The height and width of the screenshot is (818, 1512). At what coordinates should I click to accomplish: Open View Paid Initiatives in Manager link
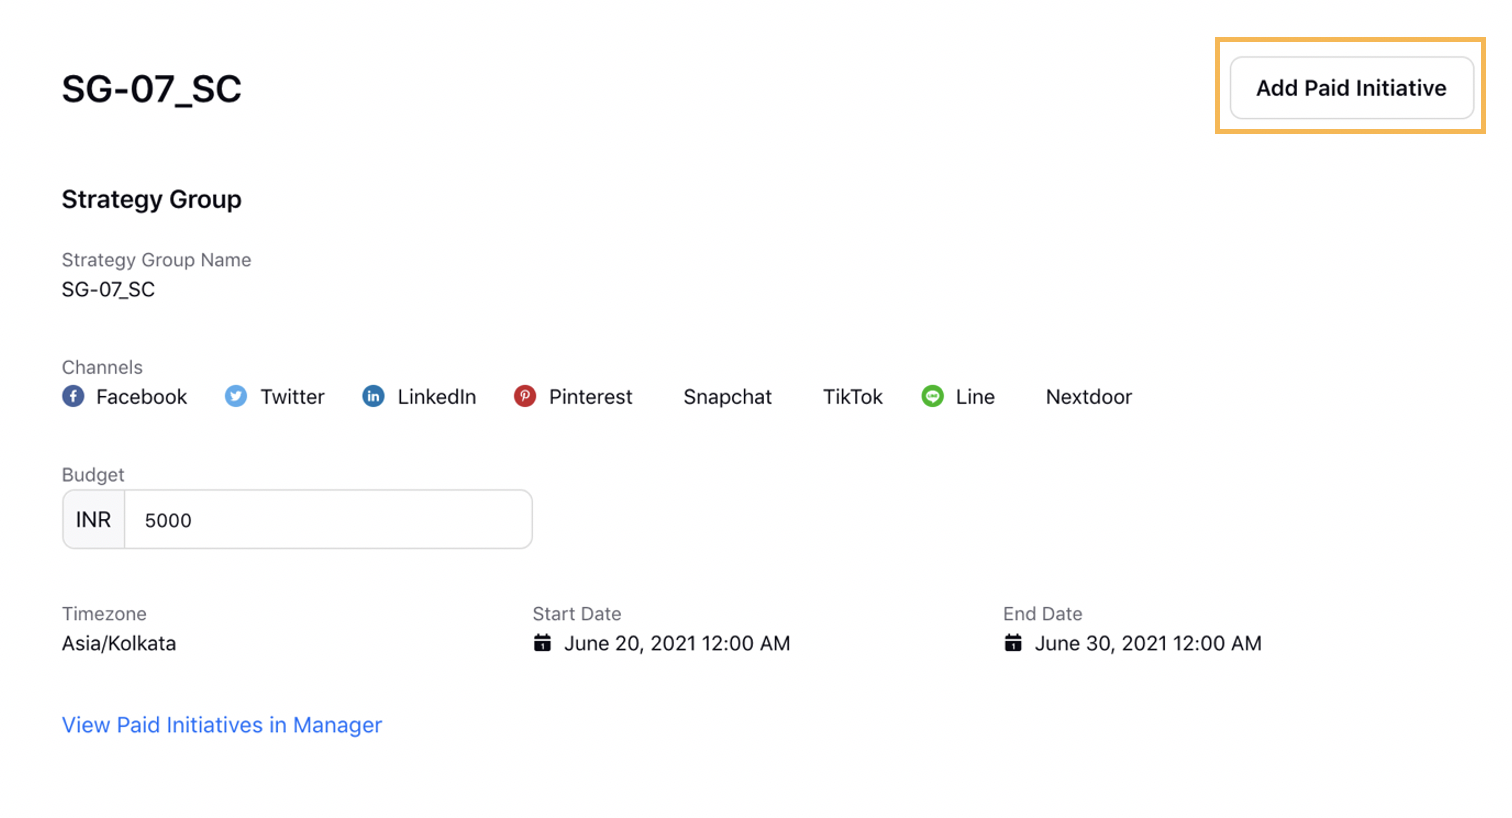click(x=222, y=725)
